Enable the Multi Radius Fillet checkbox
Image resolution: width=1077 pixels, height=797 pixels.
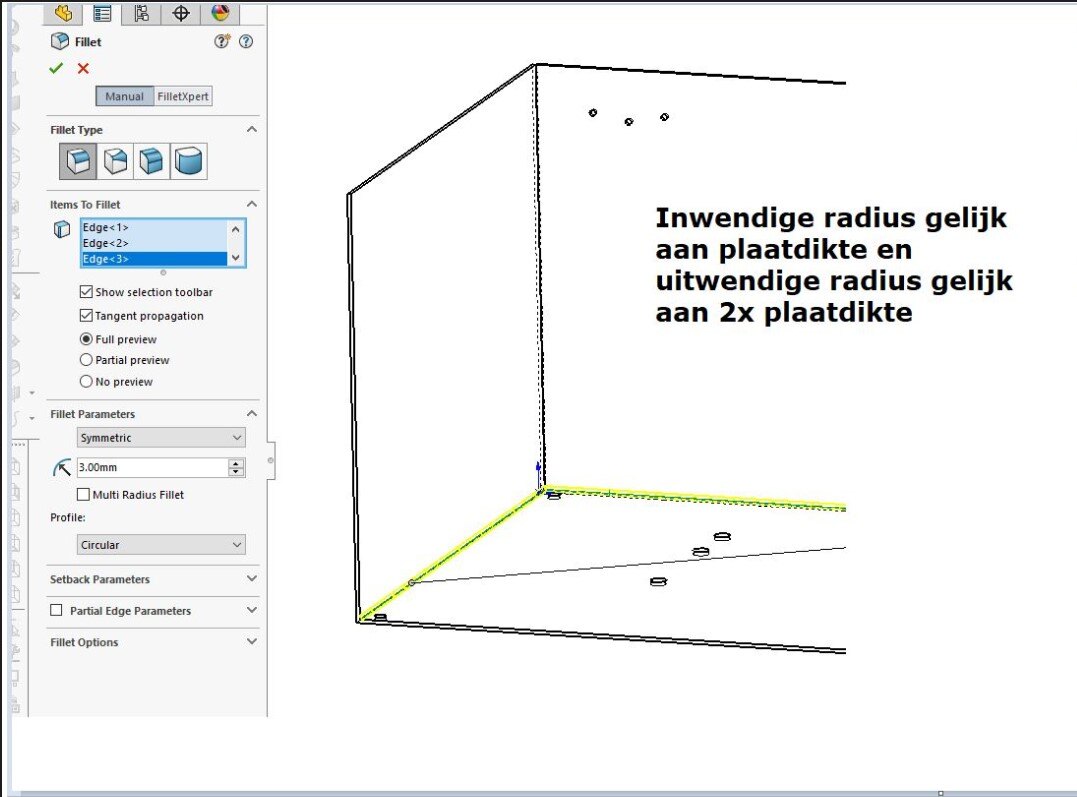84,495
